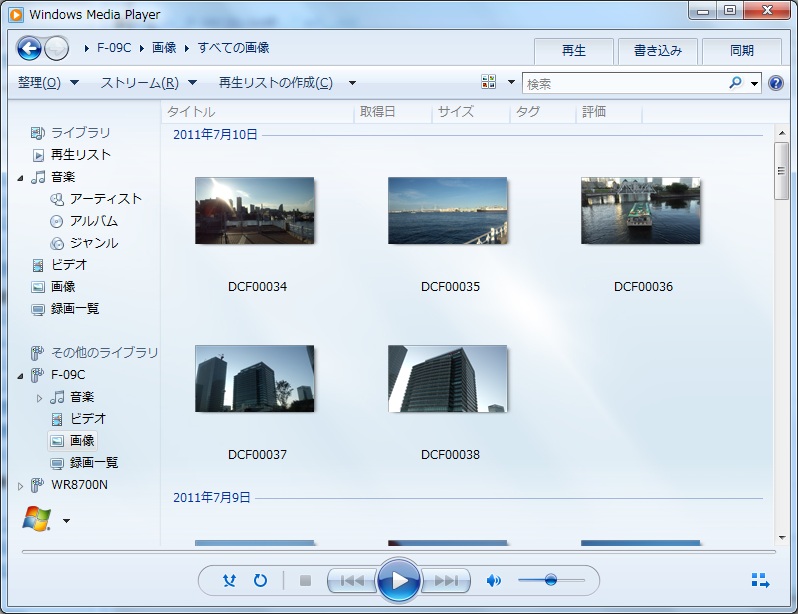
Task: Click the 2011年7月9日 group header
Action: (212, 498)
